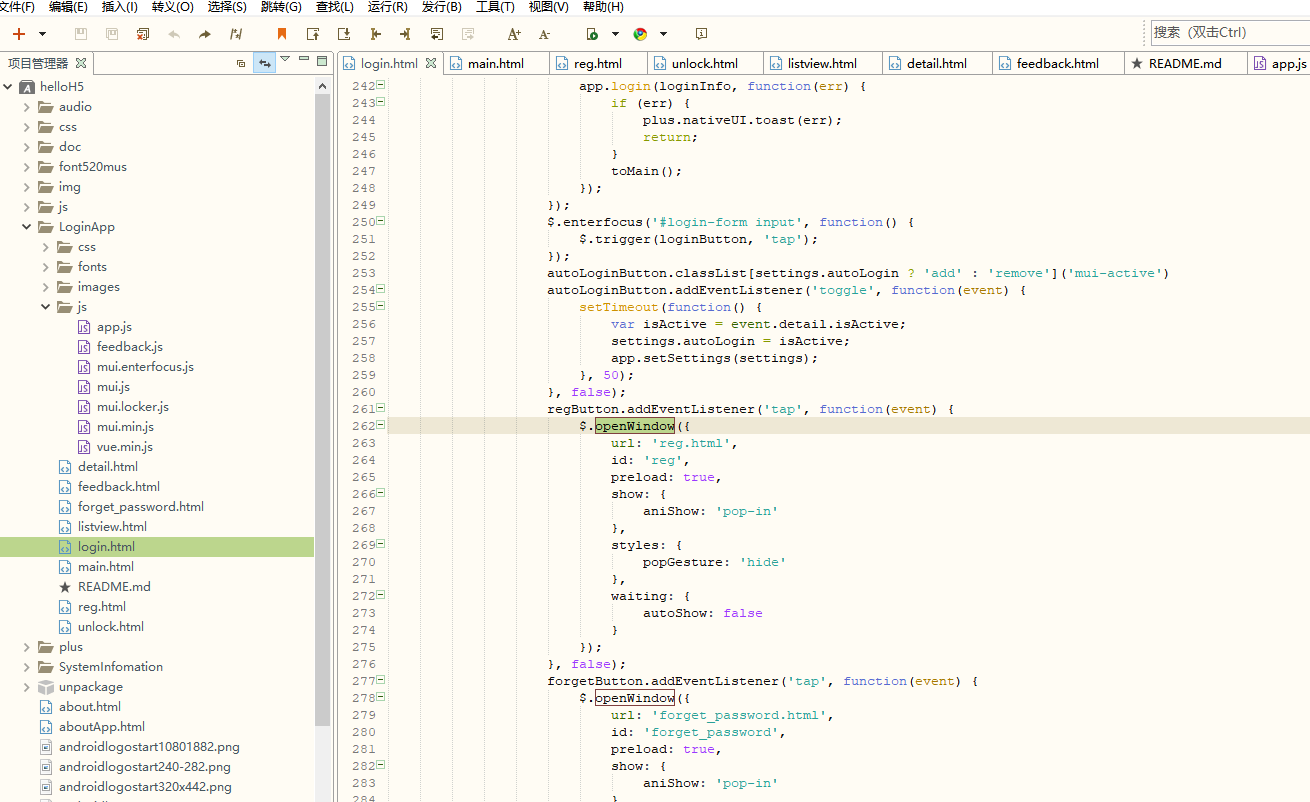Switch to feedback.html tab
The image size is (1310, 802).
1057,63
